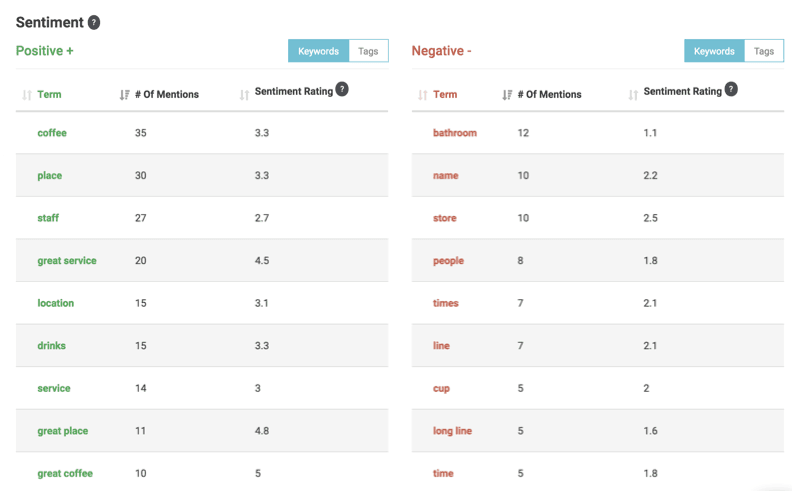The width and height of the screenshot is (800, 491).
Task: Show Positive Sentiment Rating help tooltip icon
Action: (342, 89)
